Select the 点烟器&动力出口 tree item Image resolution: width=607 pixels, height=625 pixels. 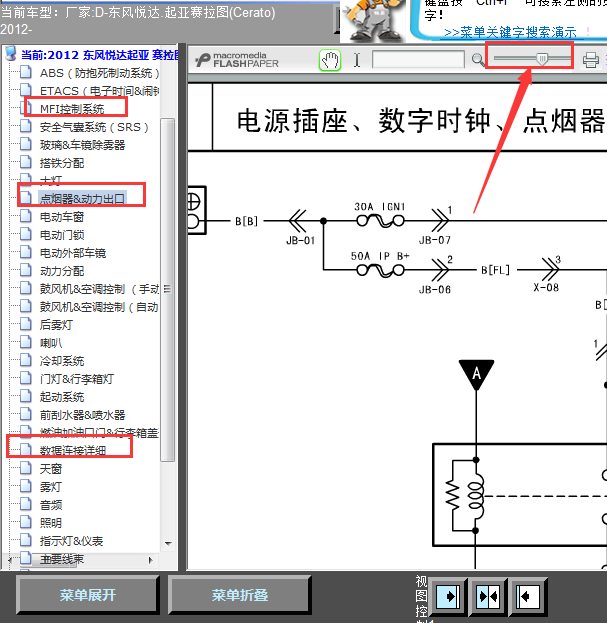point(83,199)
